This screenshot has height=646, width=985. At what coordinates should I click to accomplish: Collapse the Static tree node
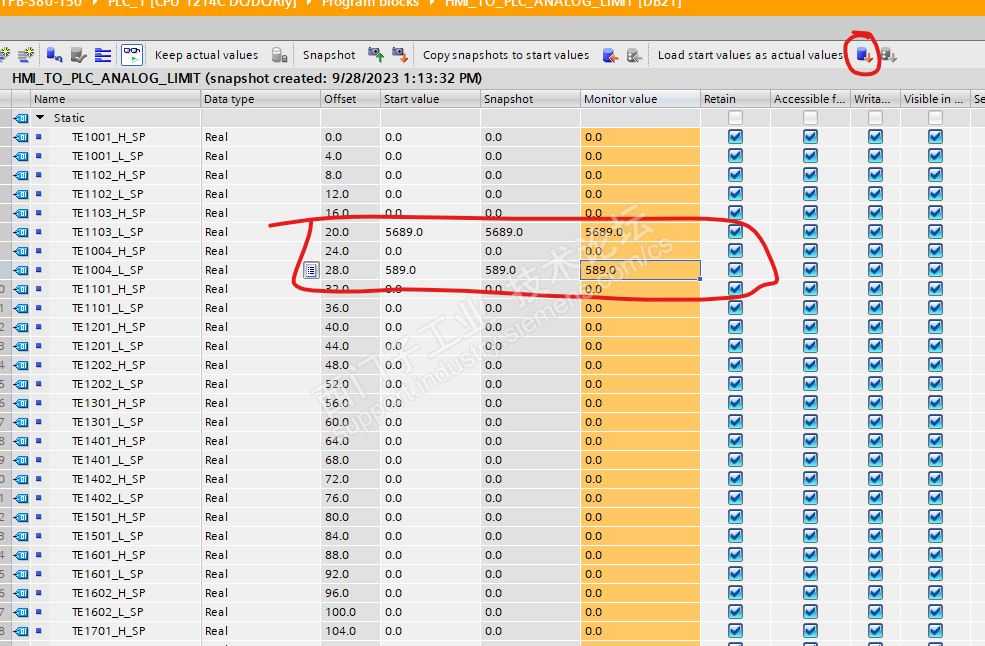40,118
